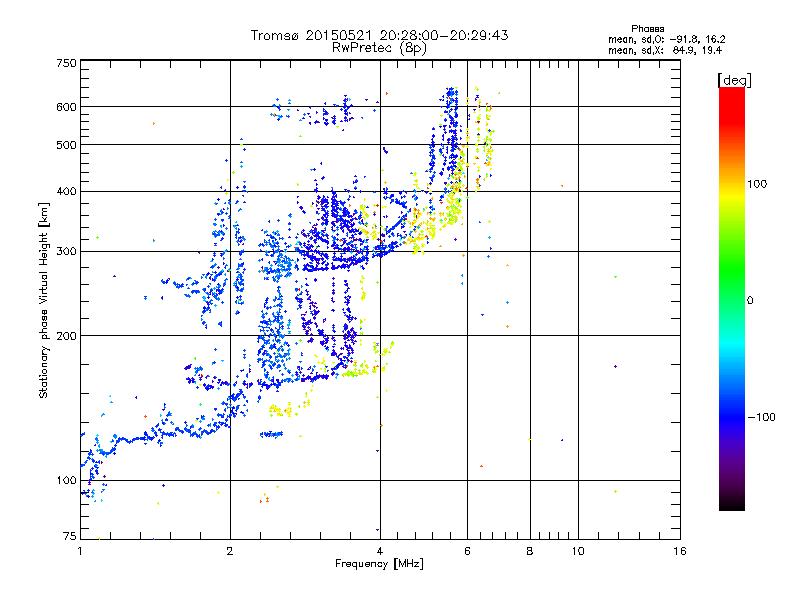Click the y-axis '100' tick label

click(66, 480)
